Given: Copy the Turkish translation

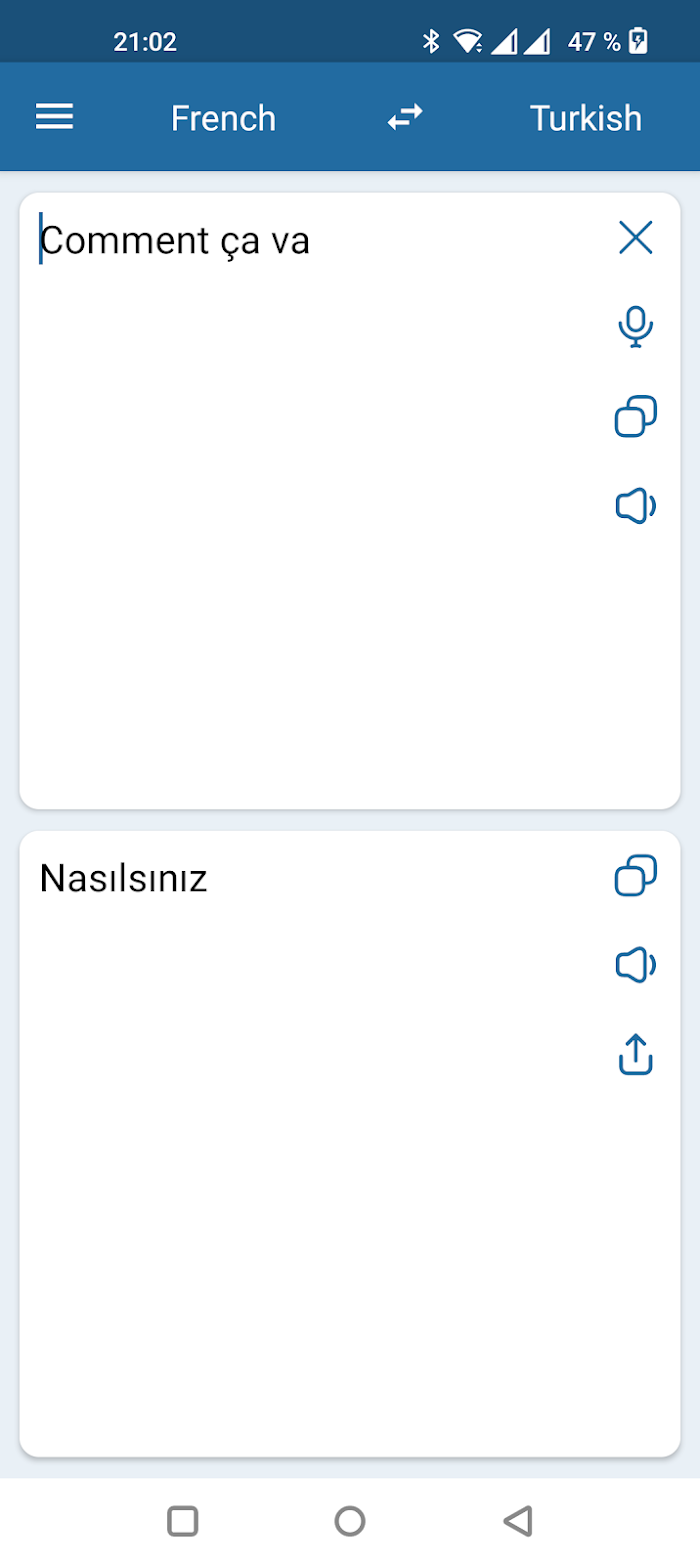Looking at the screenshot, I should [635, 875].
